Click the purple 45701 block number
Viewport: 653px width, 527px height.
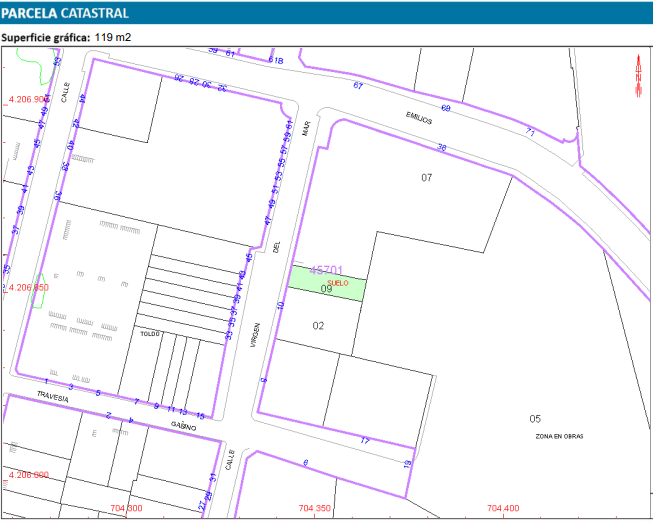tap(327, 270)
